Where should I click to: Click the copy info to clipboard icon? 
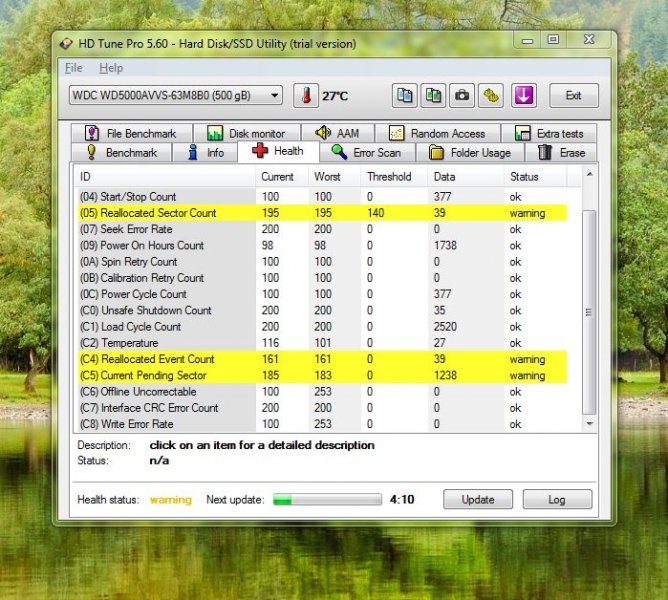tap(404, 95)
